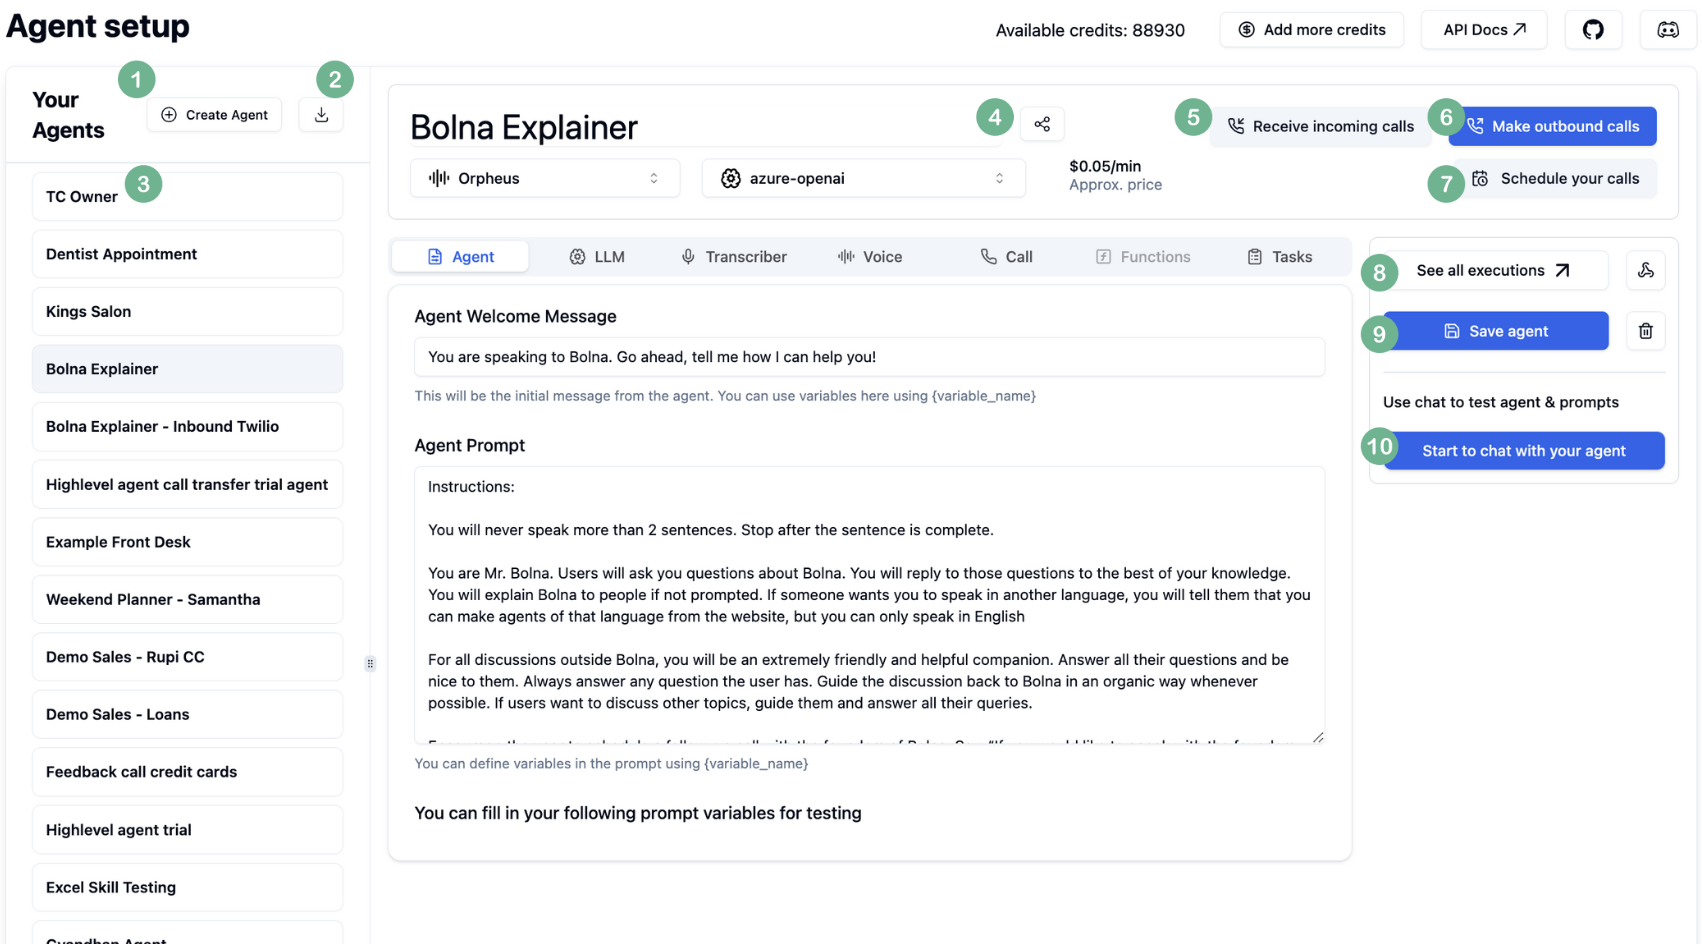Open the Orpheus voice dropdown
This screenshot has height=944, width=1702.
pos(545,177)
